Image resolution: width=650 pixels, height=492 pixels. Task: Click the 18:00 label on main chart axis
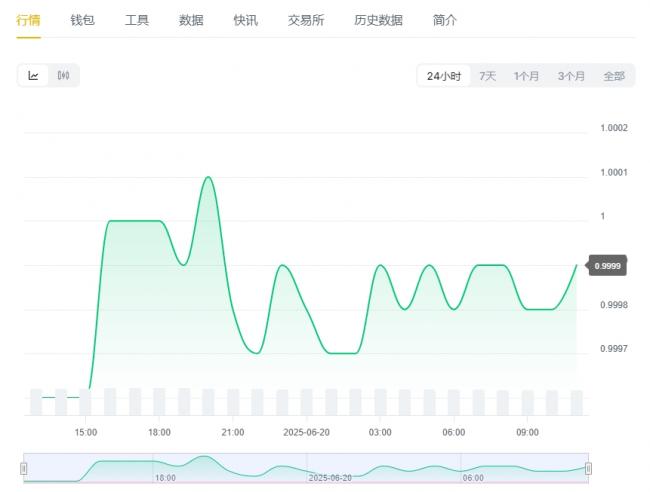tap(159, 432)
